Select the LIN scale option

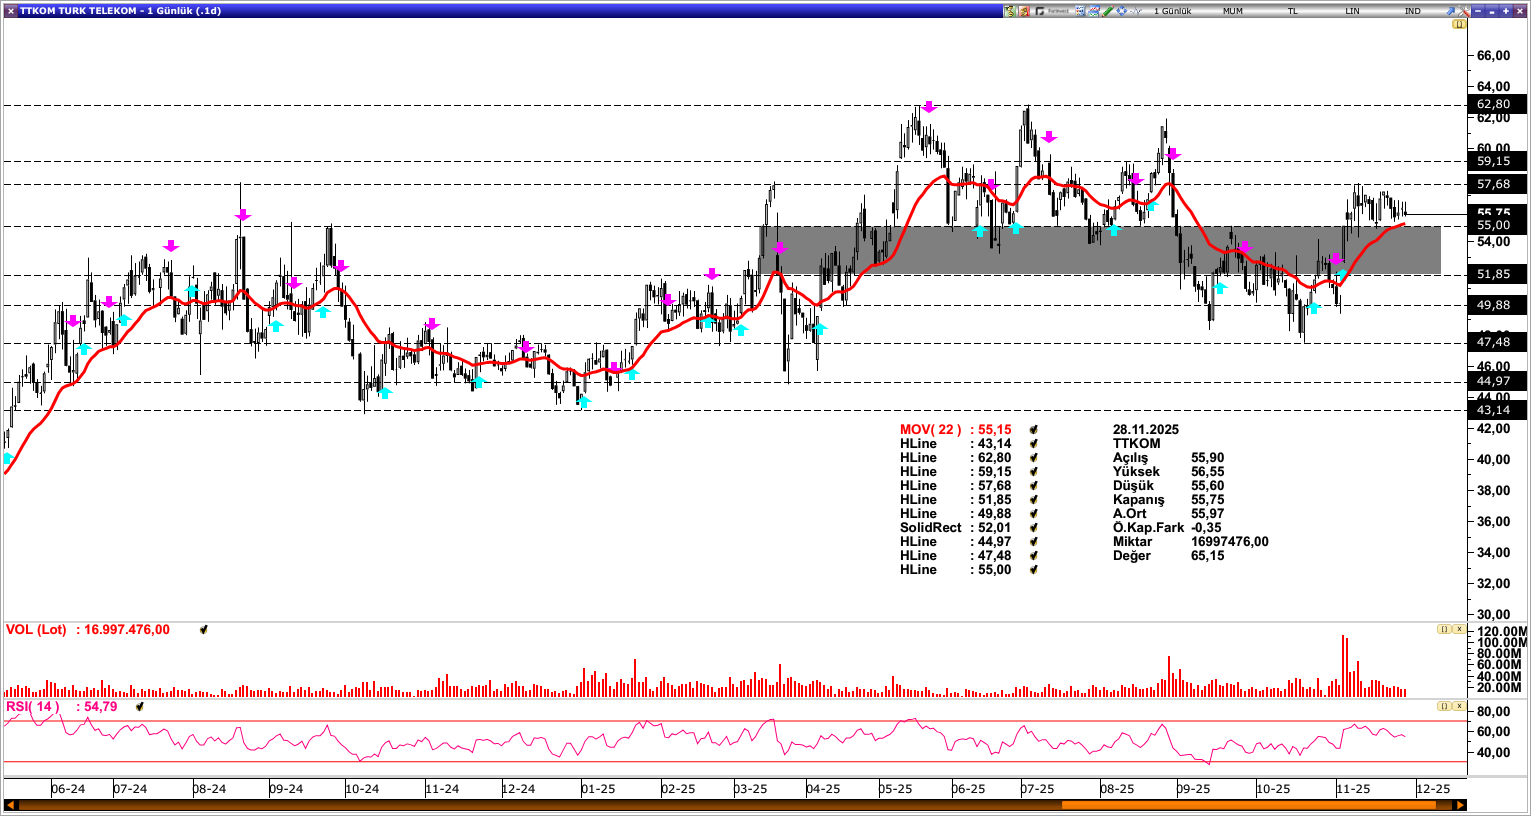point(1352,11)
